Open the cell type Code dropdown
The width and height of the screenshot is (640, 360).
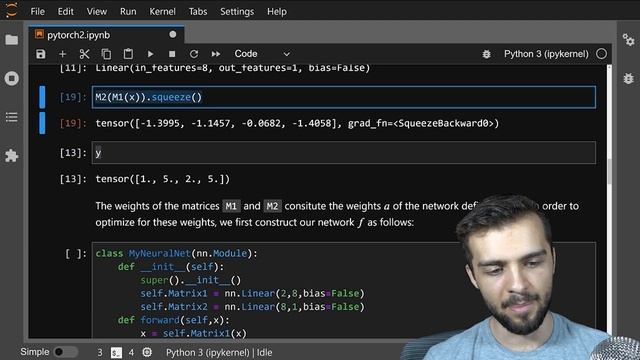coord(262,54)
